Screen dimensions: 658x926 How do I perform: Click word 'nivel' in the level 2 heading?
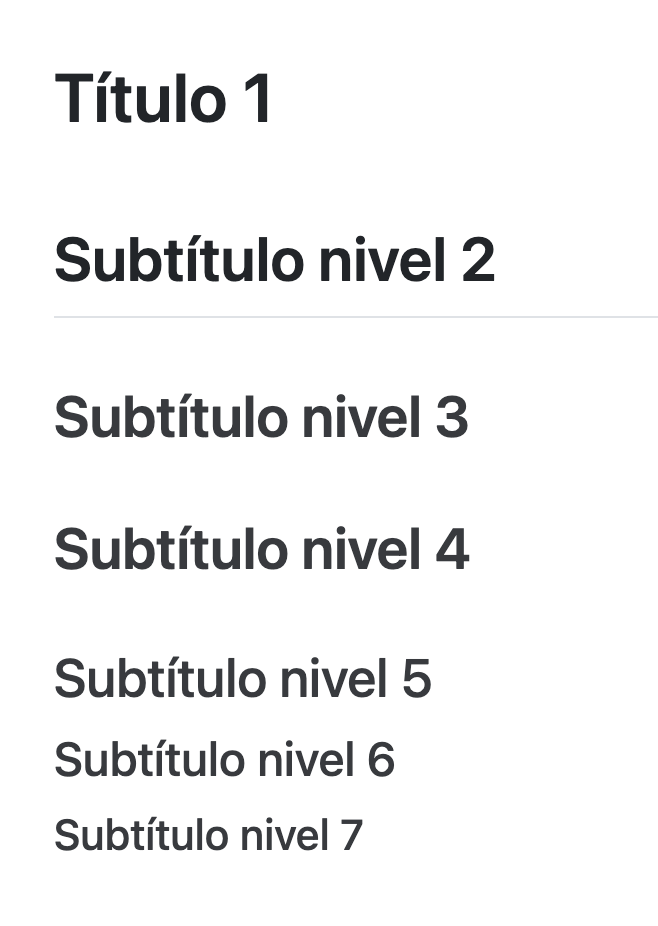(x=382, y=260)
